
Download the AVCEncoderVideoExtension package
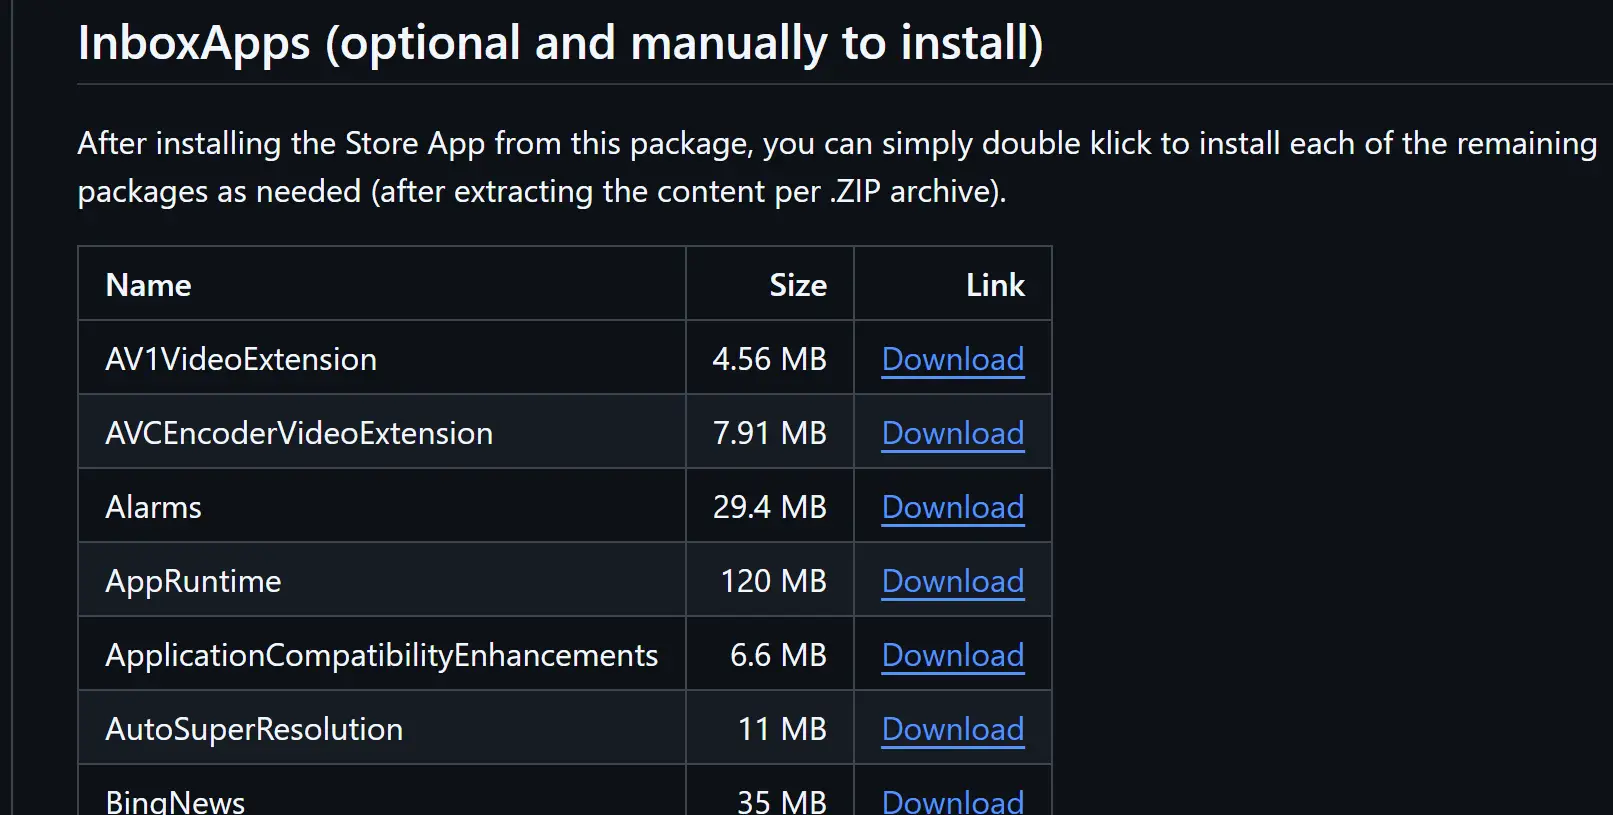(951, 432)
